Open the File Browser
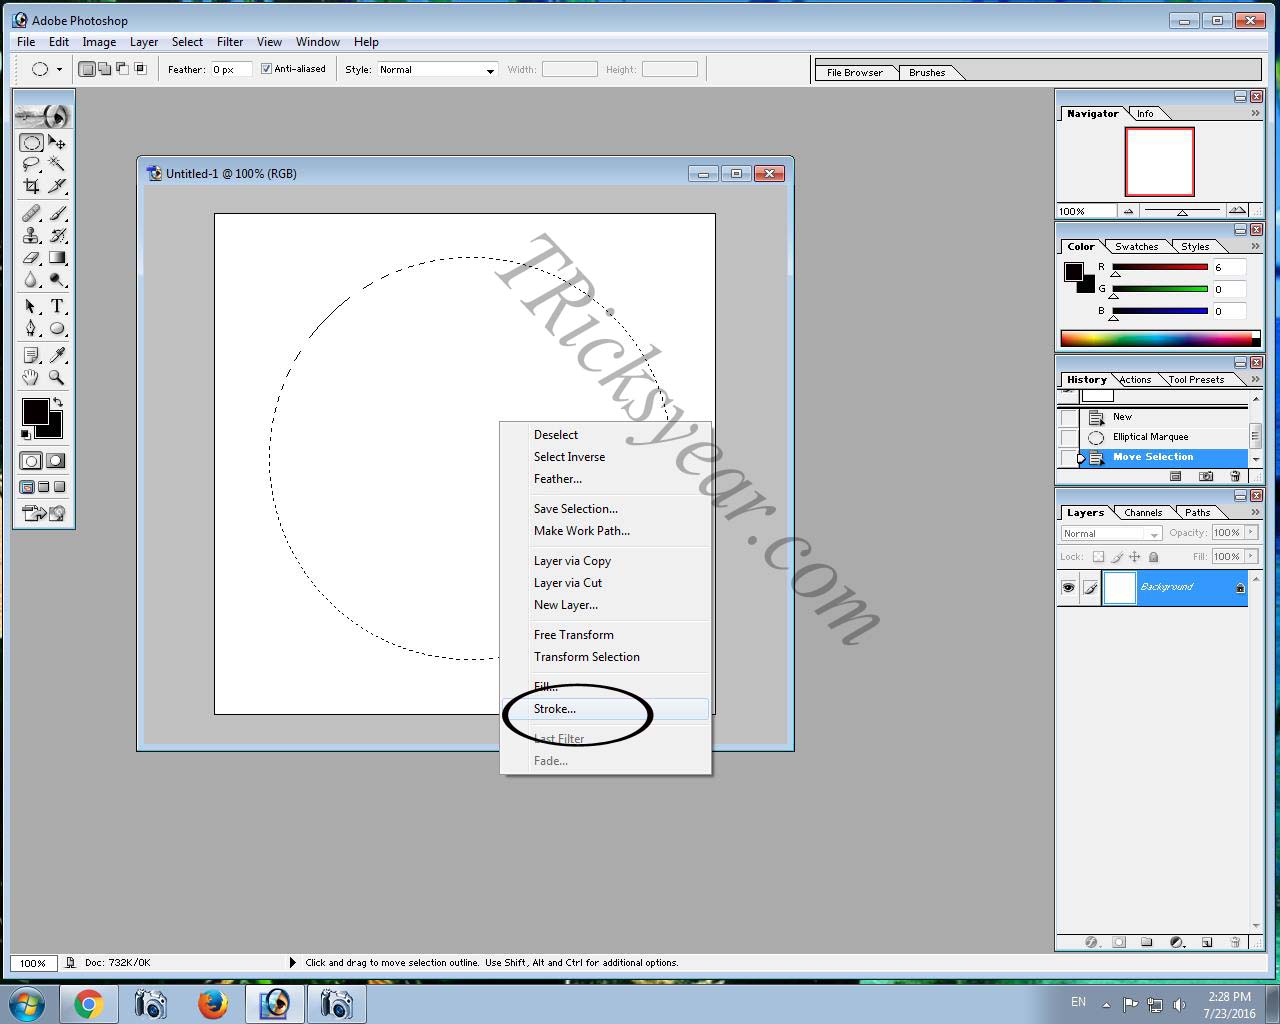1280x1024 pixels. 856,72
